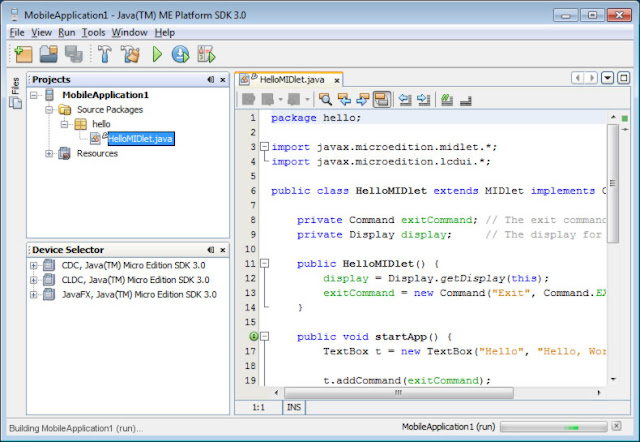640x442 pixels.
Task: Open the editor documents list dropdown
Action: coord(607,78)
